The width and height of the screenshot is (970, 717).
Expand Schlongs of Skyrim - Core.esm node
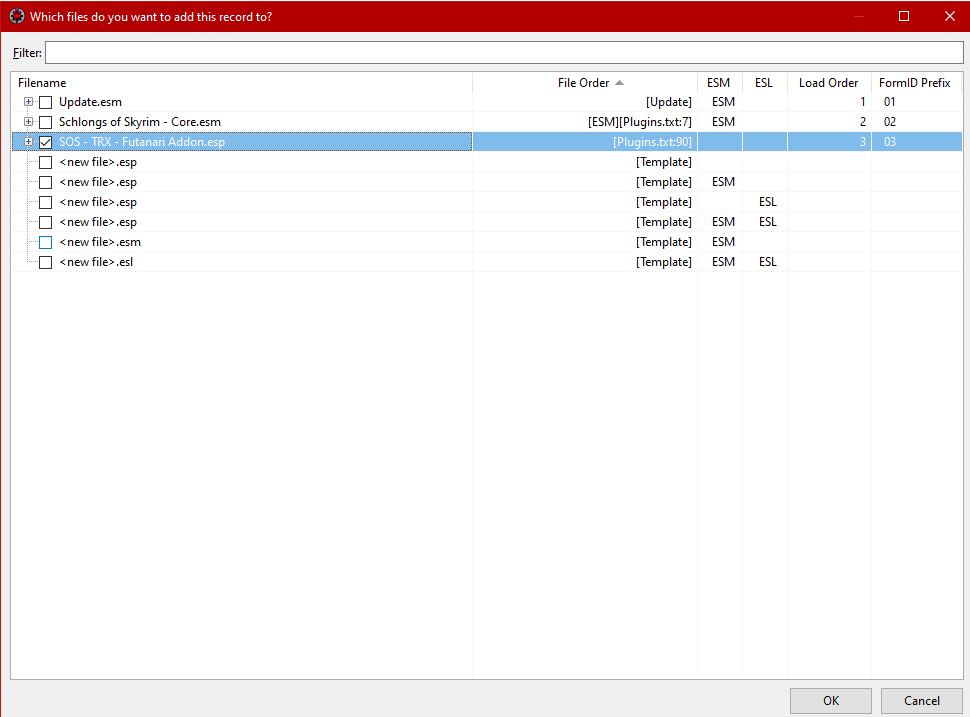pyautogui.click(x=29, y=122)
